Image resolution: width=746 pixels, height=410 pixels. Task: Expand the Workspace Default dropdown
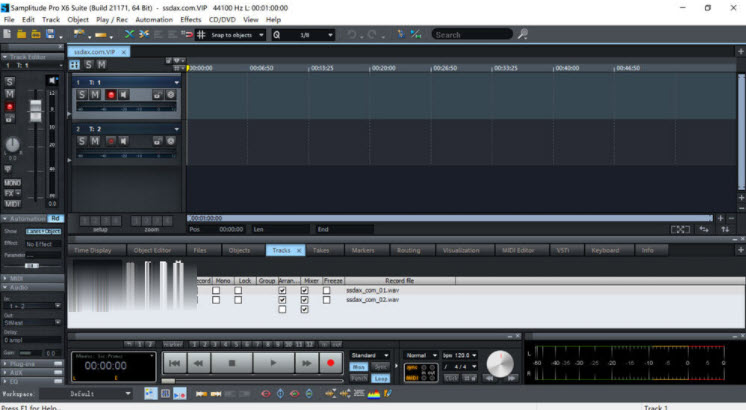[130, 394]
